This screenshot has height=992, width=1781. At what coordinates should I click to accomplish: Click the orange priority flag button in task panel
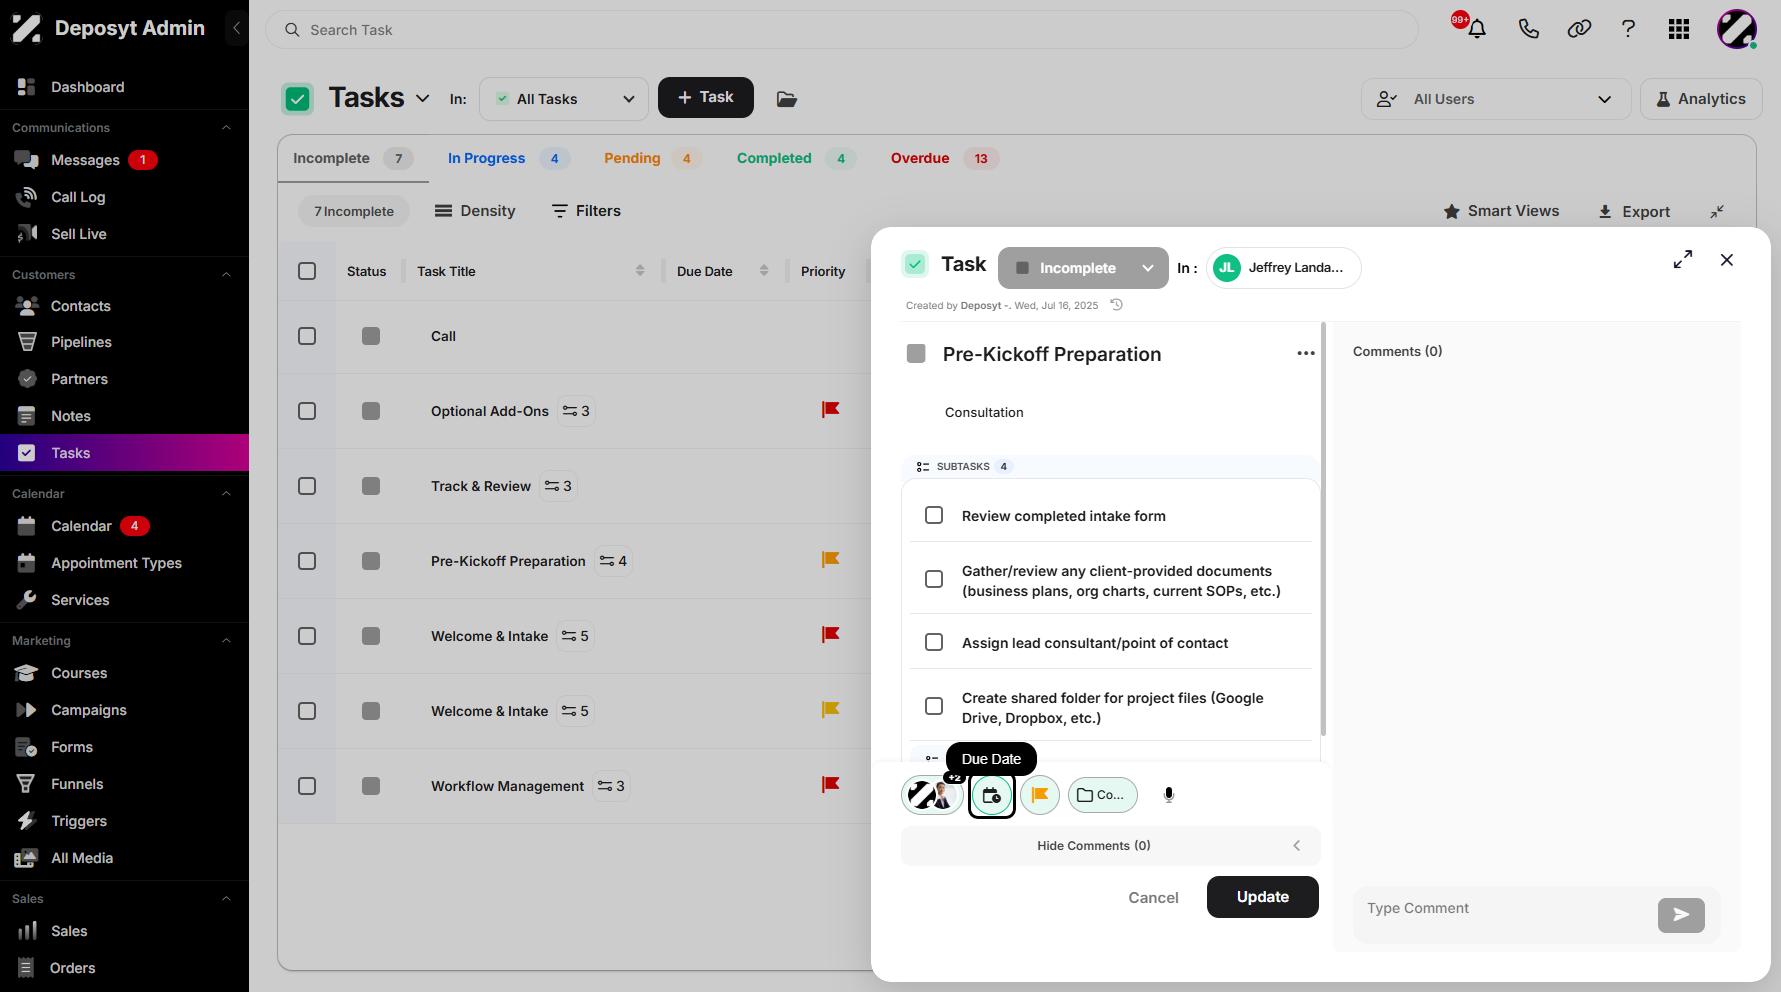point(1040,795)
